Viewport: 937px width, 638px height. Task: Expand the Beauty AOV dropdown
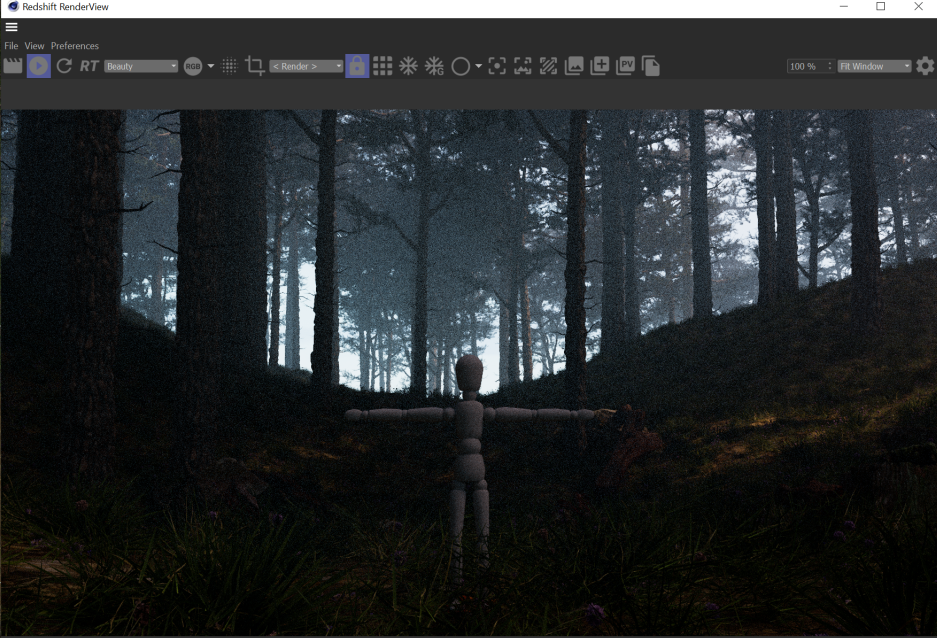pos(141,66)
